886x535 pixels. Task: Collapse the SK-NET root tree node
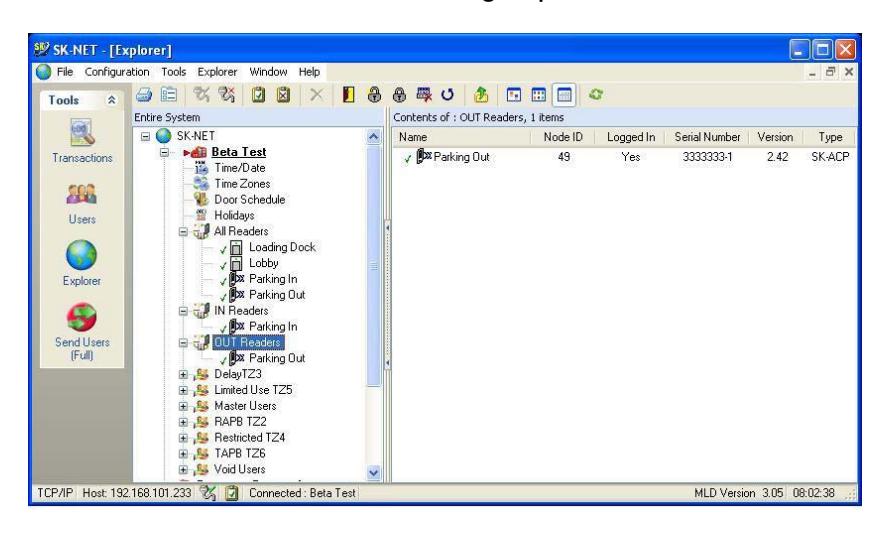[x=146, y=136]
